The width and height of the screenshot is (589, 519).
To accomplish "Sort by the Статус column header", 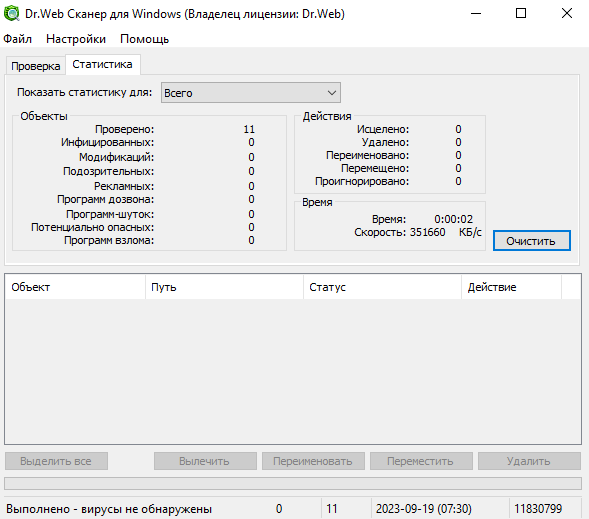I will (x=382, y=287).
